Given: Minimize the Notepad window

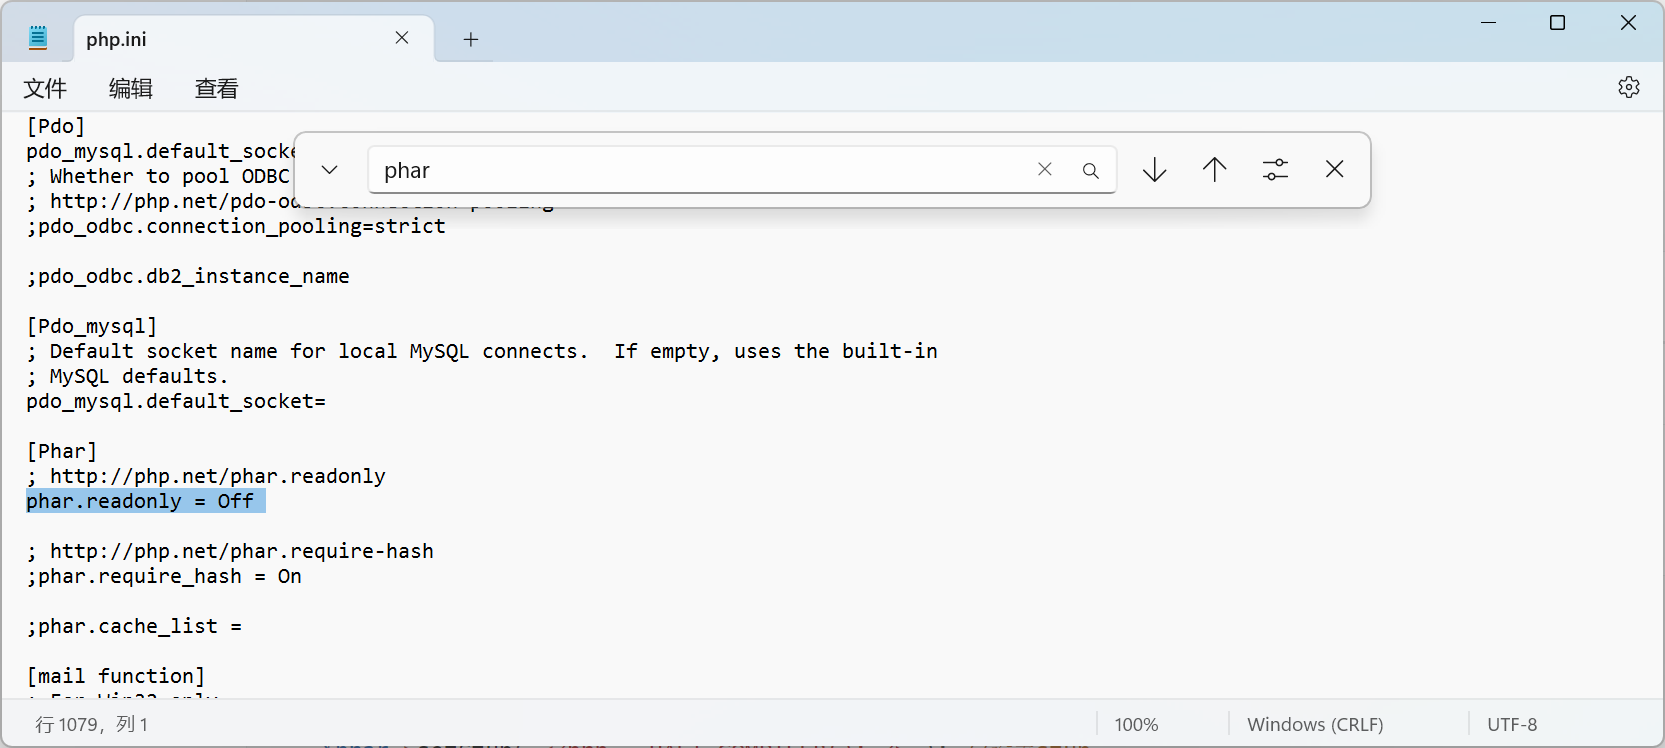Looking at the screenshot, I should [x=1488, y=22].
